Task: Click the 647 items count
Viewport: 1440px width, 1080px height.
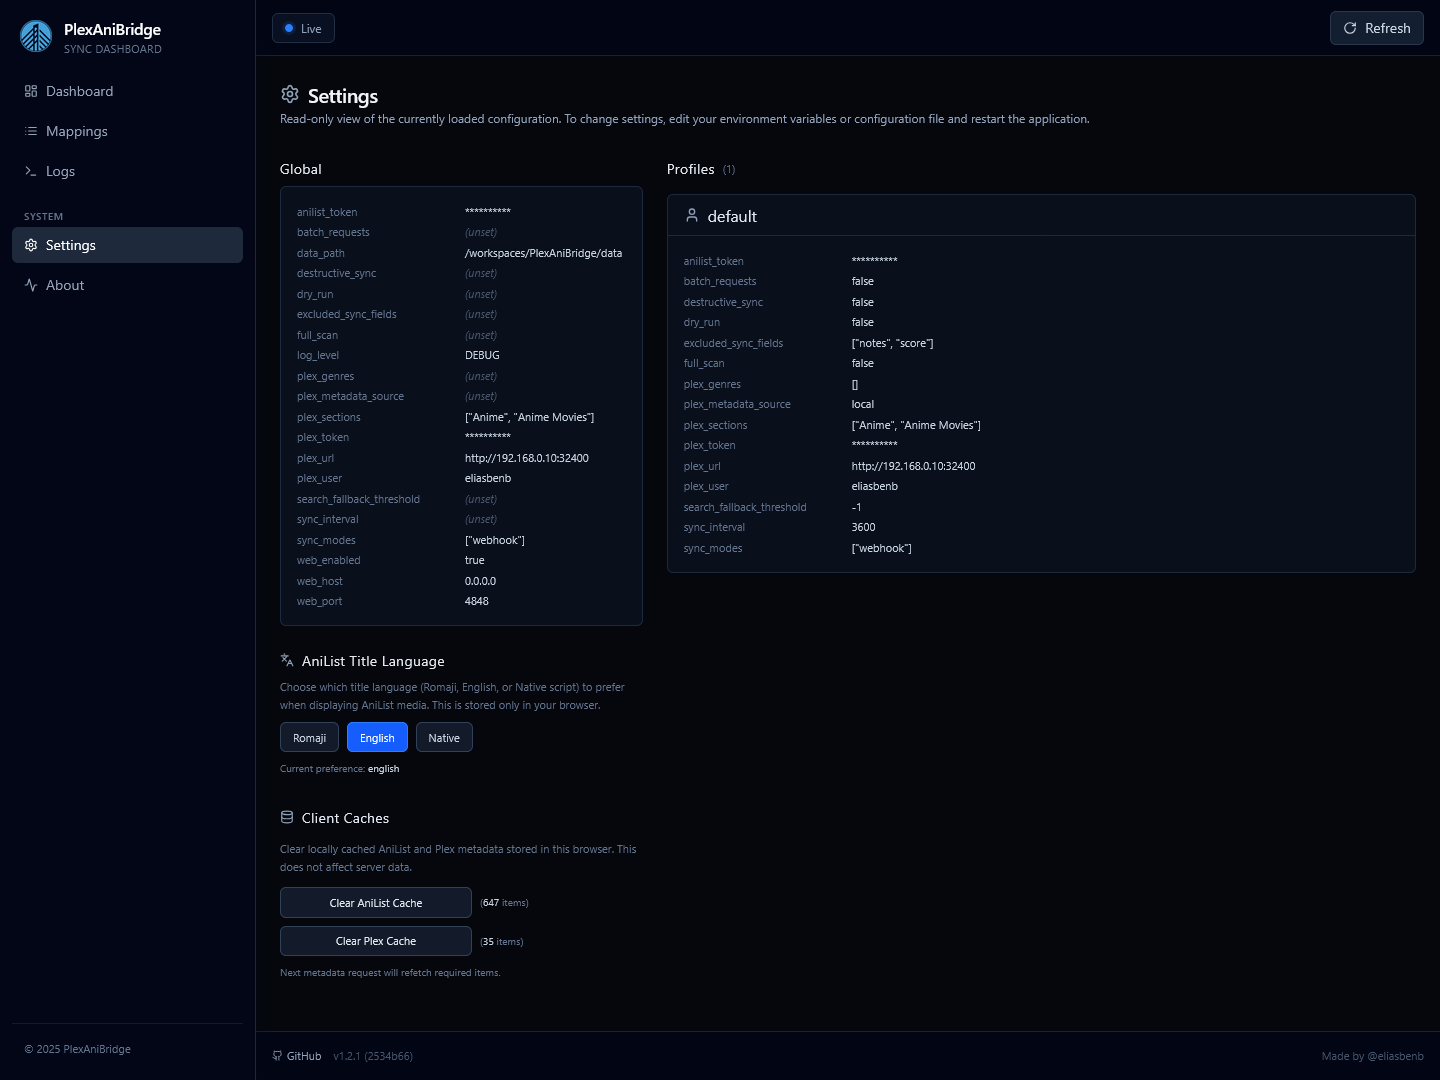Action: [x=504, y=903]
